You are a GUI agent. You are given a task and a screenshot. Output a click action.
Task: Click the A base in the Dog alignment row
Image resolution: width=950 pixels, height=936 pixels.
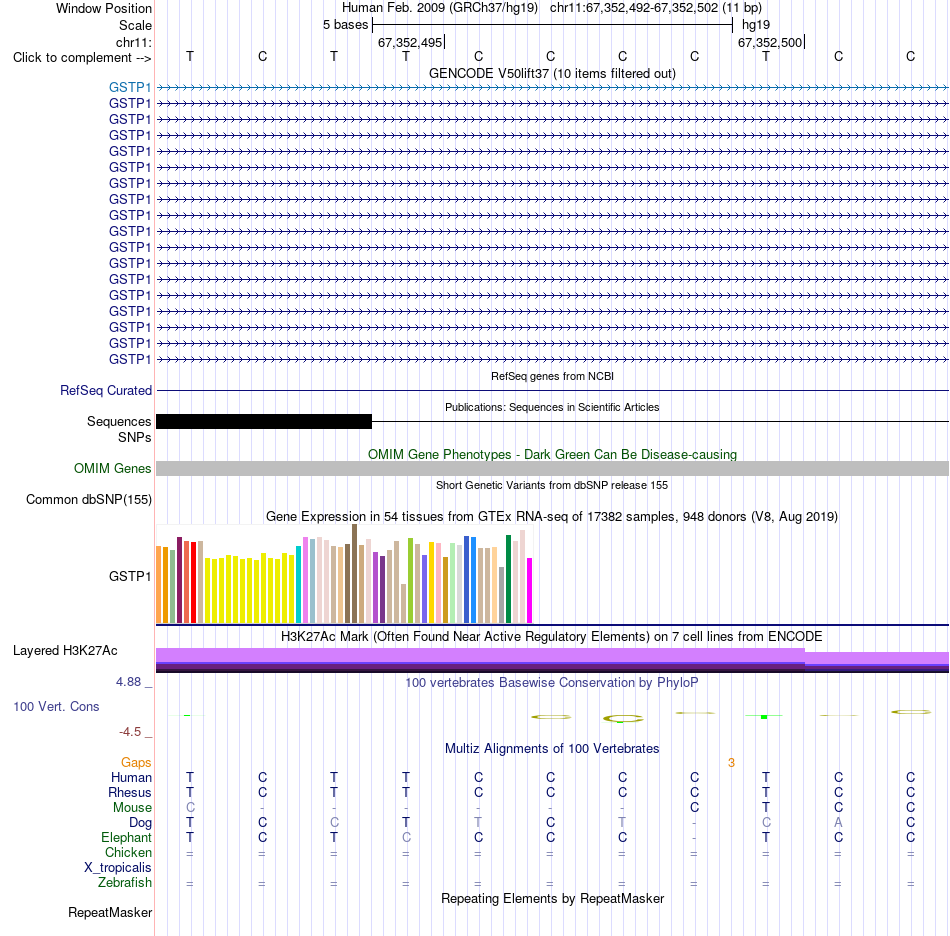[x=838, y=823]
